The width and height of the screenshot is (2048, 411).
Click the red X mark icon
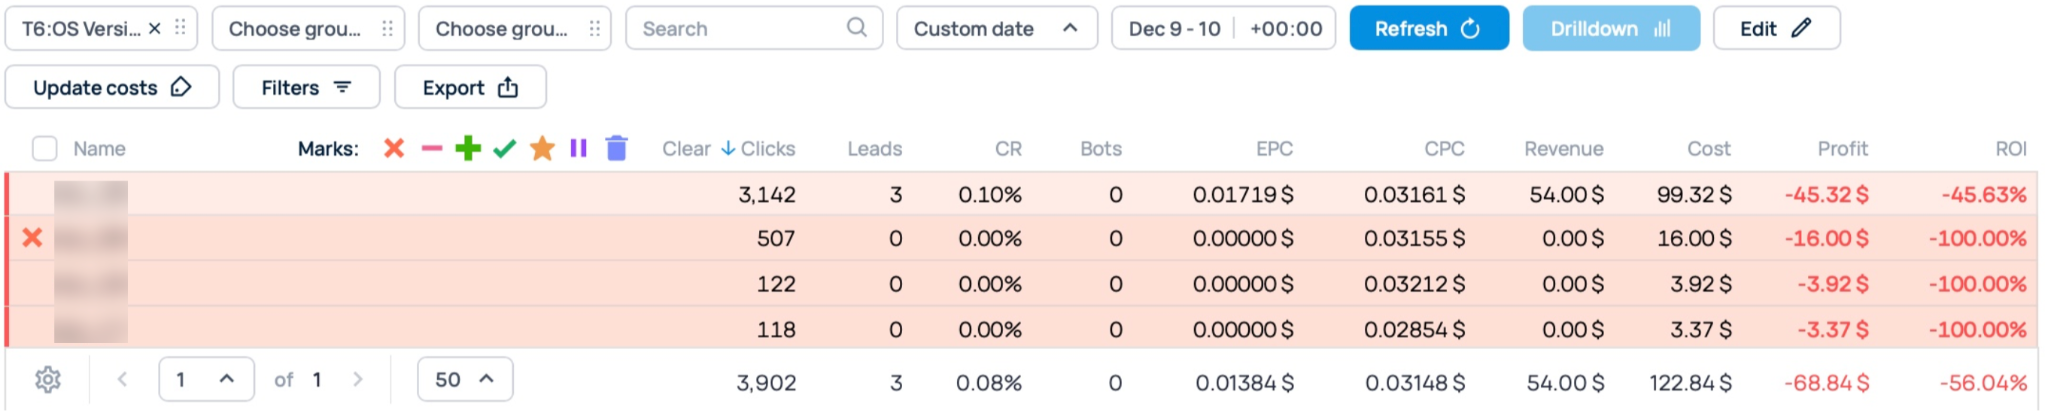click(394, 149)
